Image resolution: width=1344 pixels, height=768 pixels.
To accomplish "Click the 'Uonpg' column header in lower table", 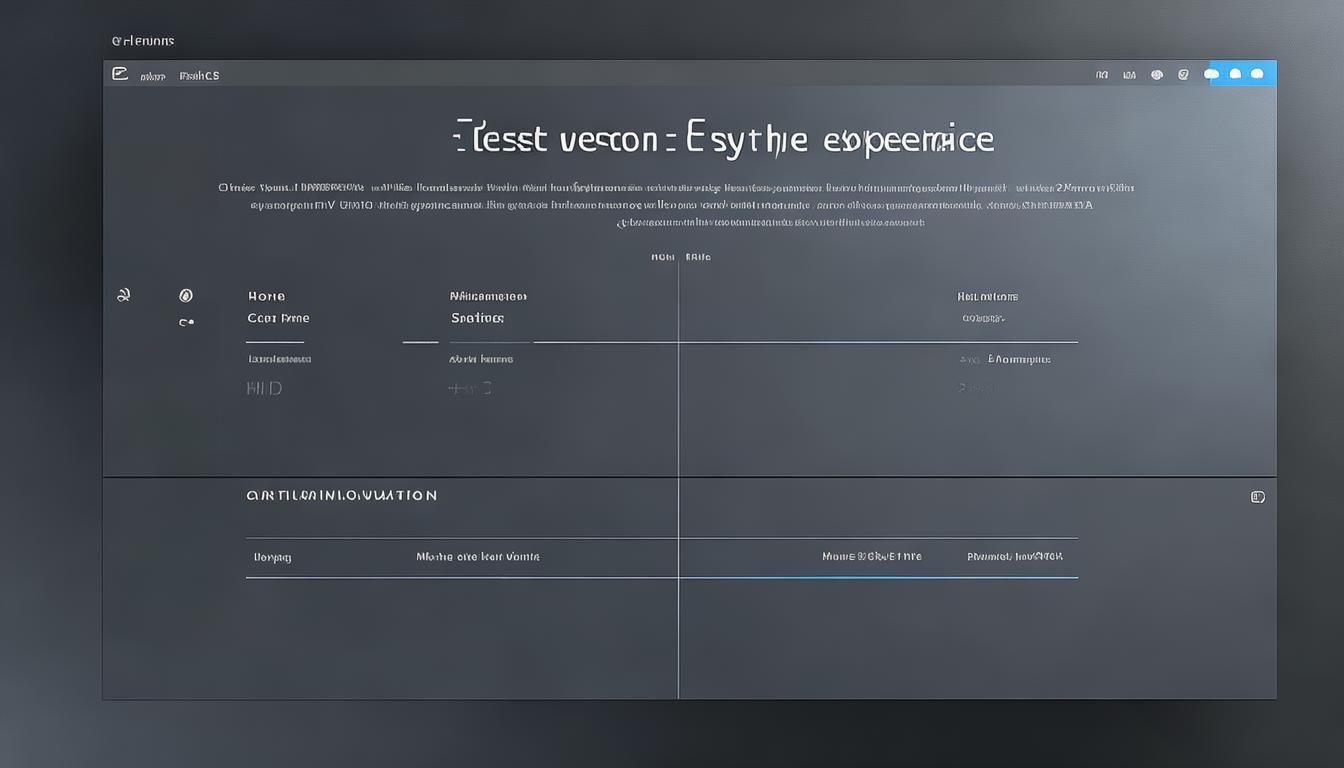I will coord(272,557).
